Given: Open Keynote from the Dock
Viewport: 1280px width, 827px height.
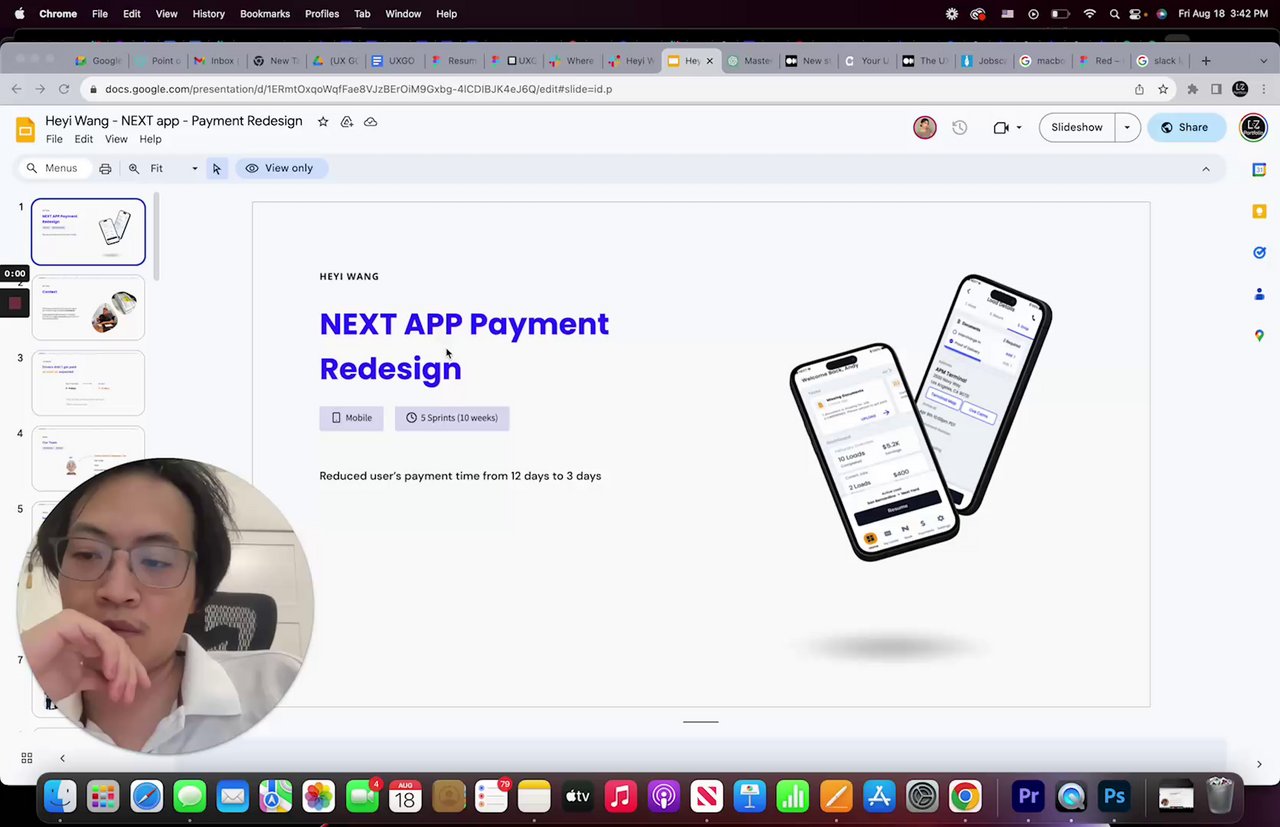Looking at the screenshot, I should [x=749, y=796].
